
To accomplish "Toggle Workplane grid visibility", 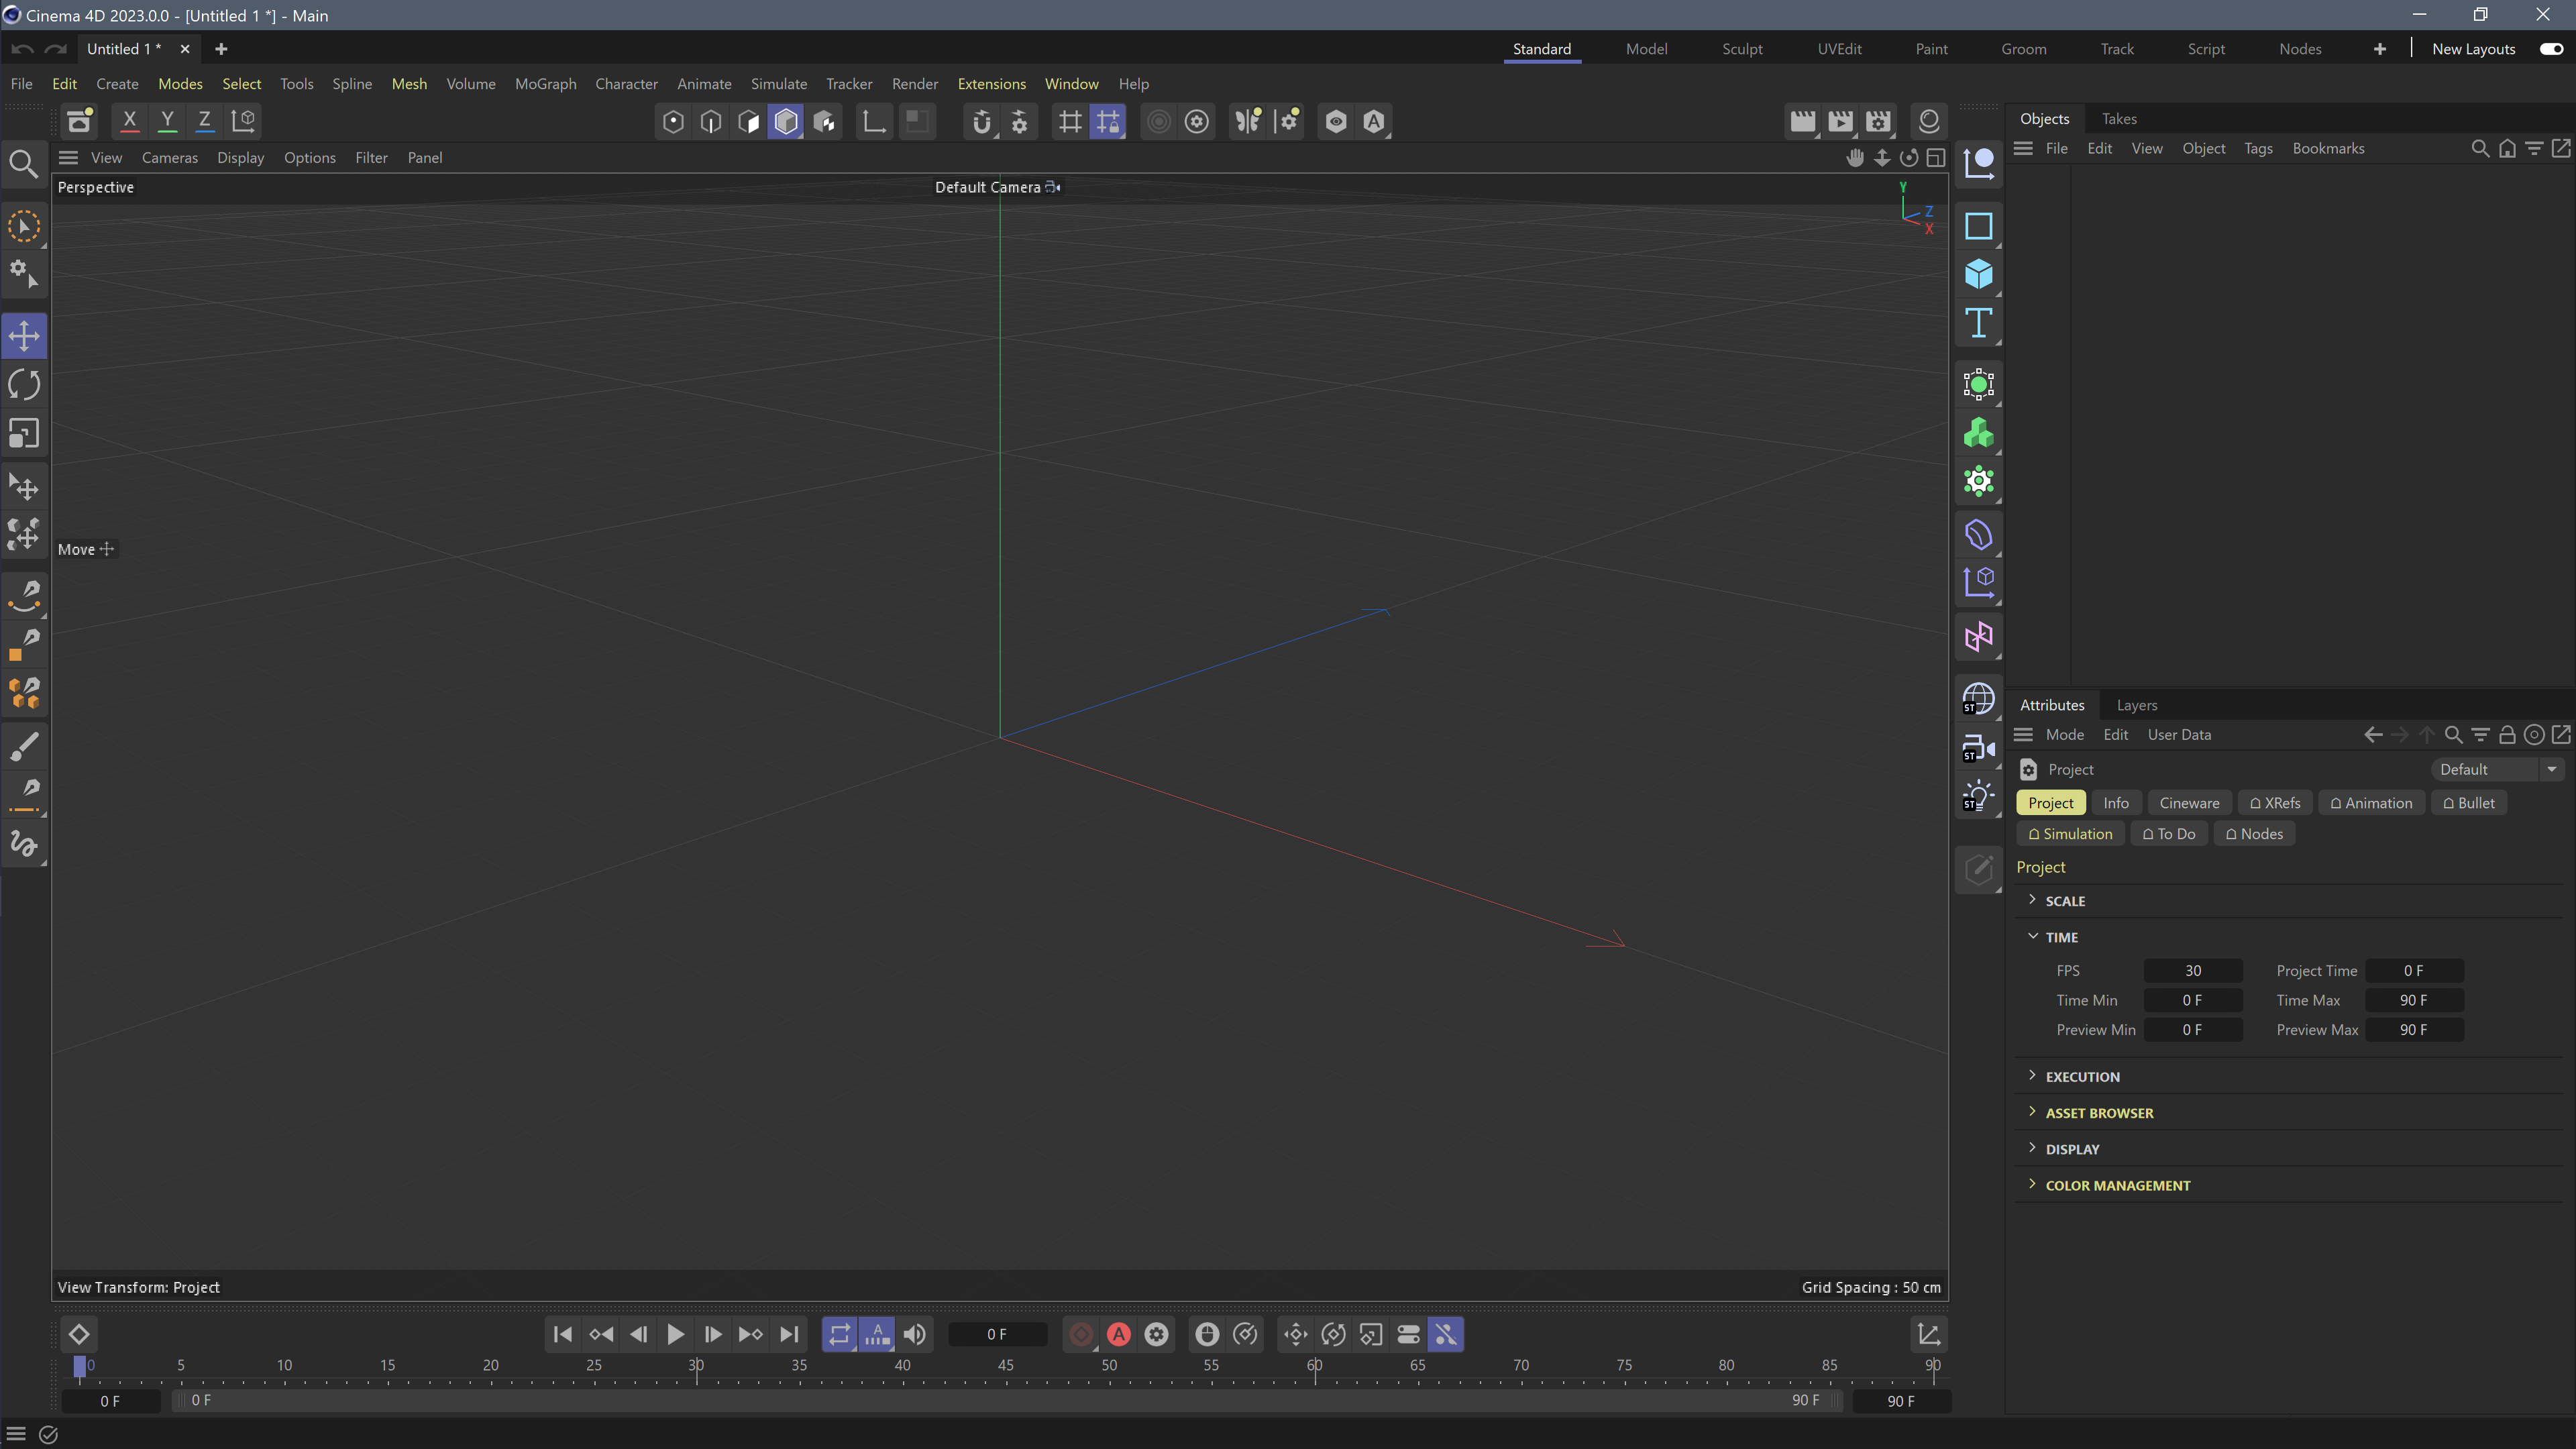I will [x=1069, y=121].
